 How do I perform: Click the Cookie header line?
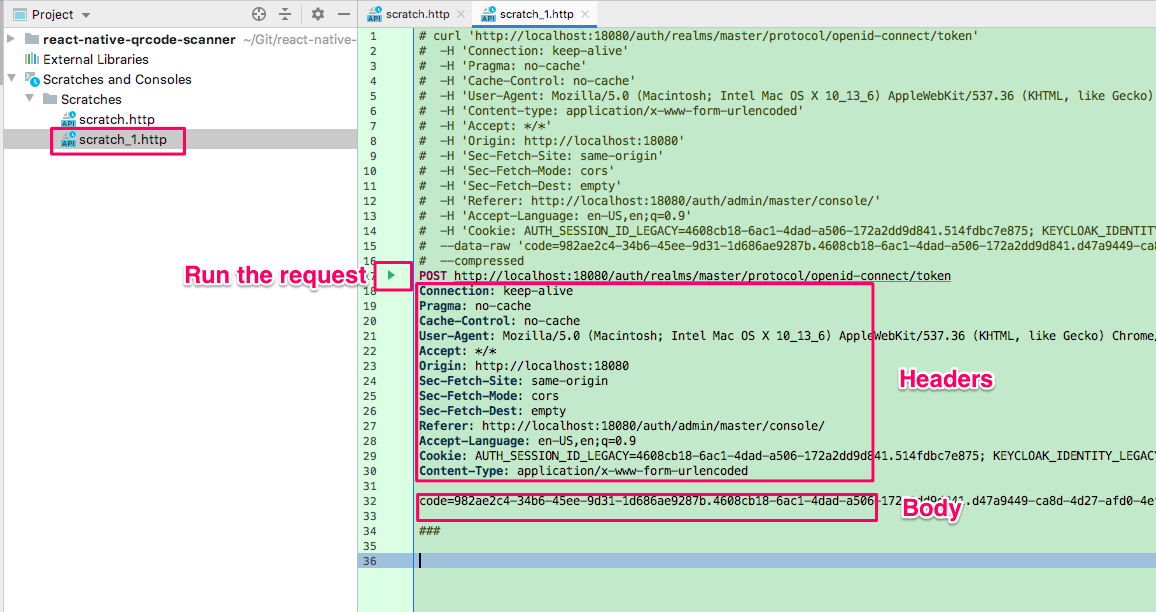786,456
